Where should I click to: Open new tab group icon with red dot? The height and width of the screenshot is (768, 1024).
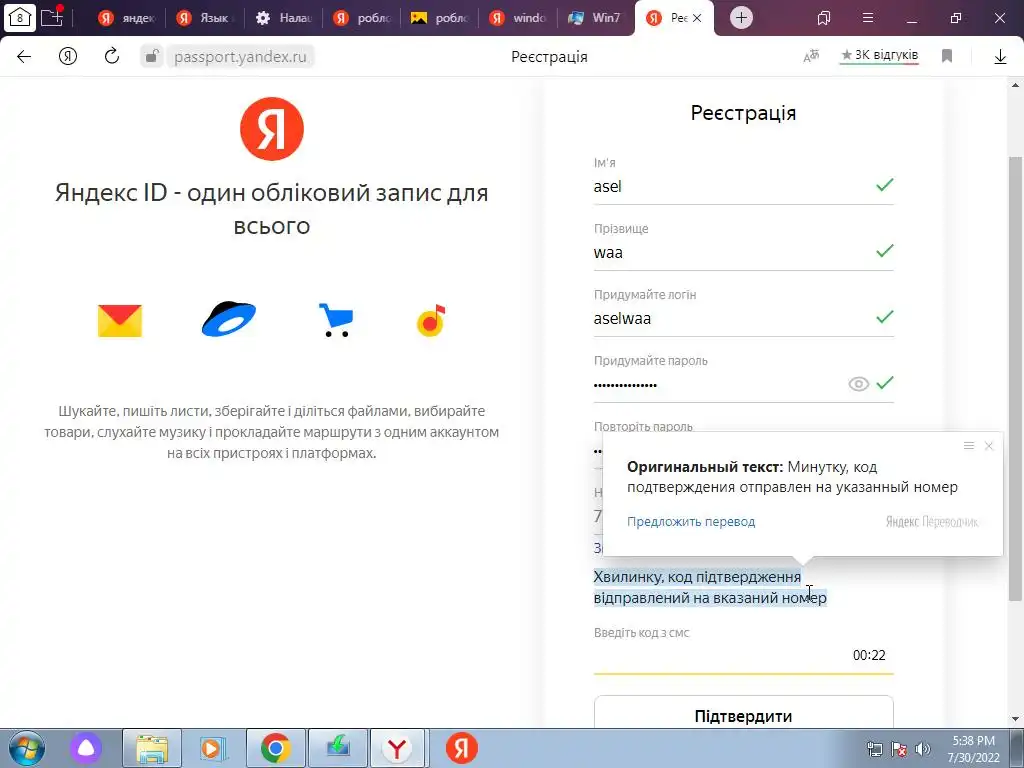[52, 17]
